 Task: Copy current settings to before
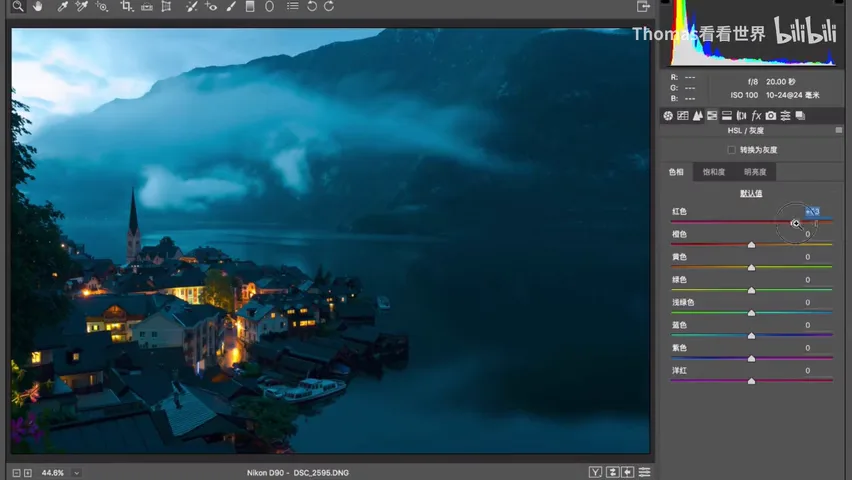(628, 472)
